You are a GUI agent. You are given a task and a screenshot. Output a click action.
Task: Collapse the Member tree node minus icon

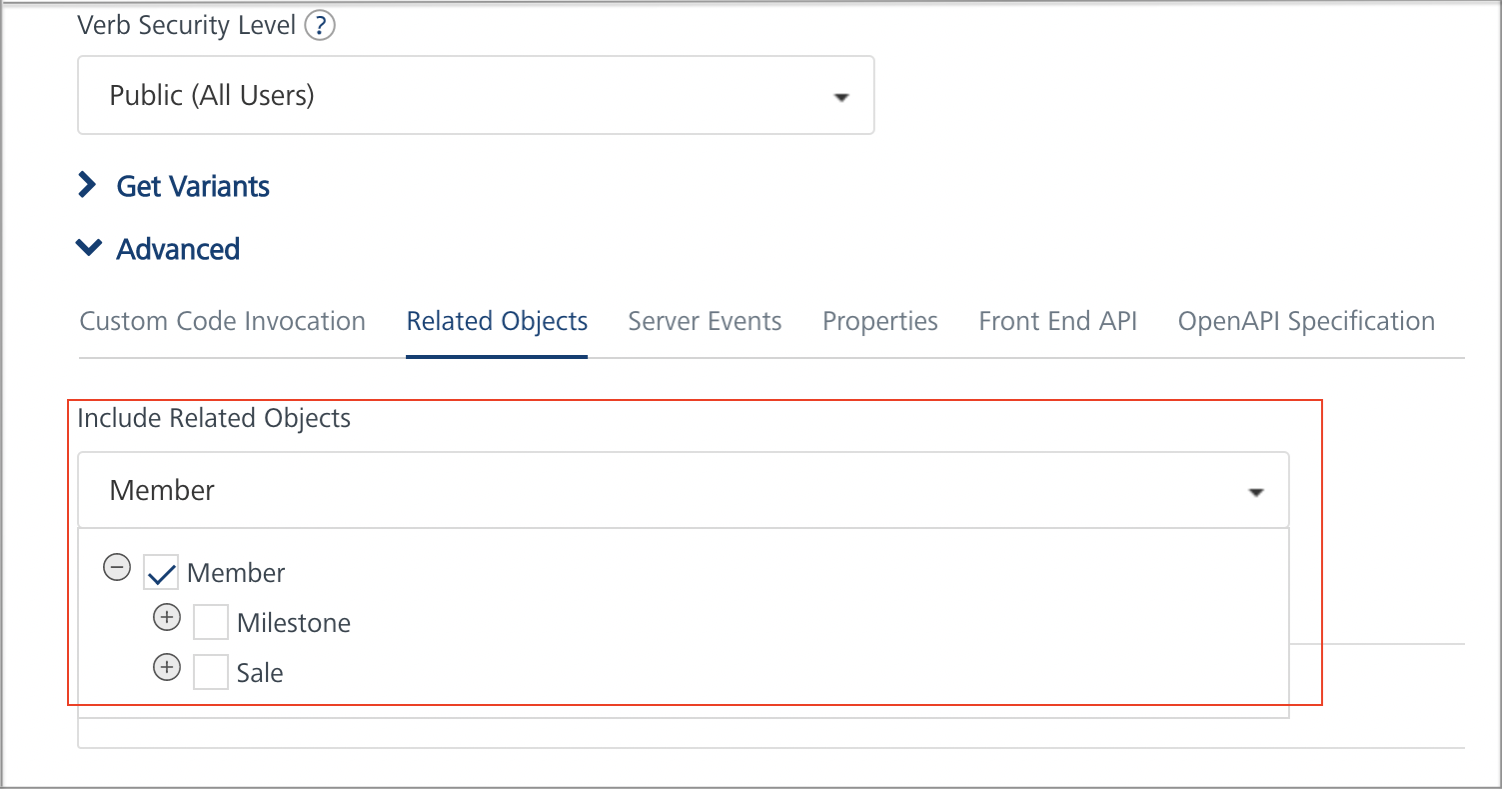click(x=117, y=569)
